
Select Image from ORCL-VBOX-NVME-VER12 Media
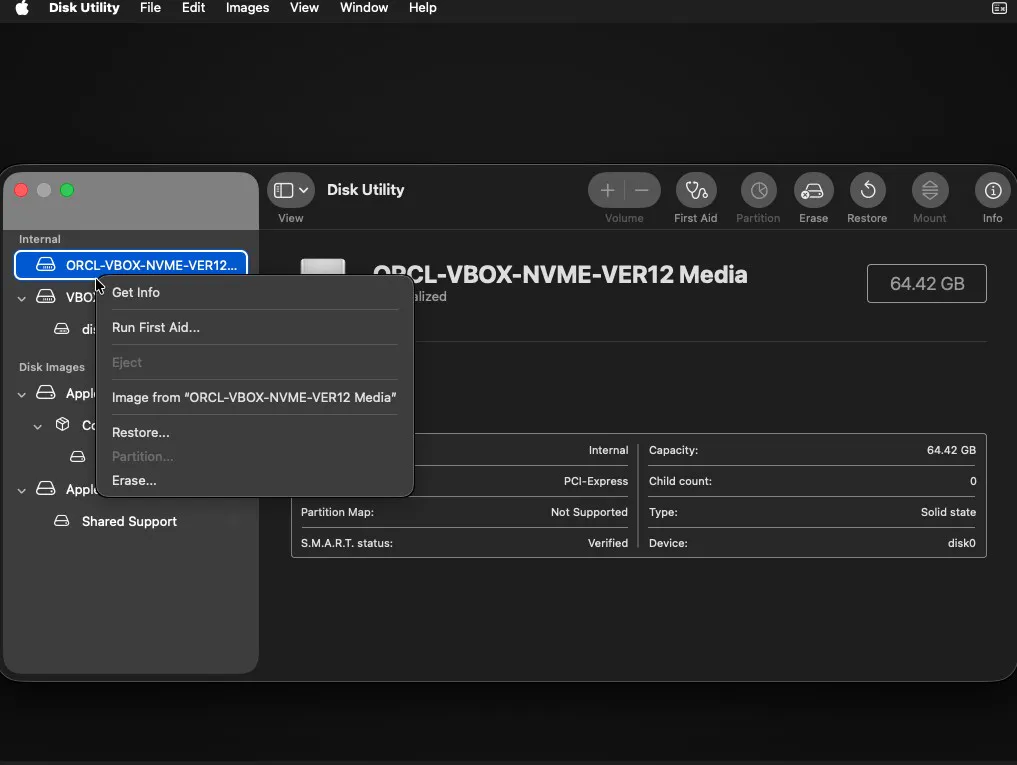click(254, 398)
